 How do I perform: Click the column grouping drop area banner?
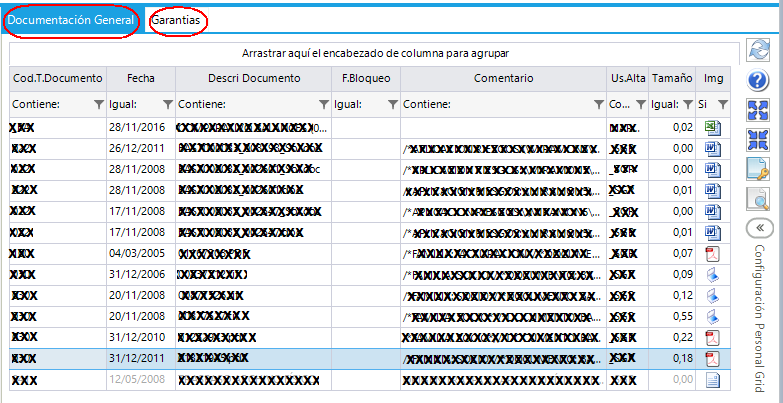tap(375, 53)
